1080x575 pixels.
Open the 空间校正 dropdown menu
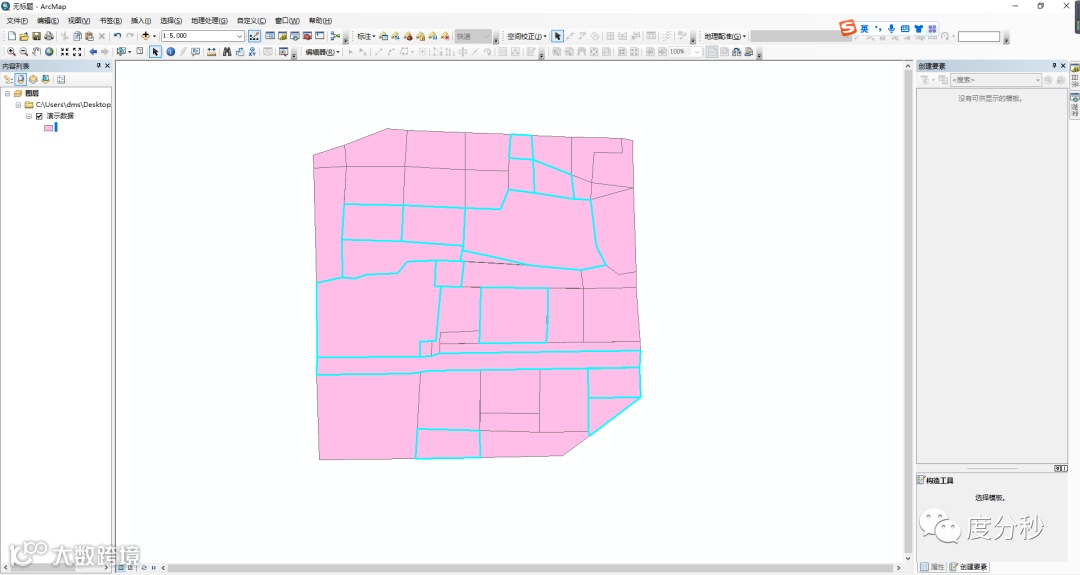pos(527,36)
